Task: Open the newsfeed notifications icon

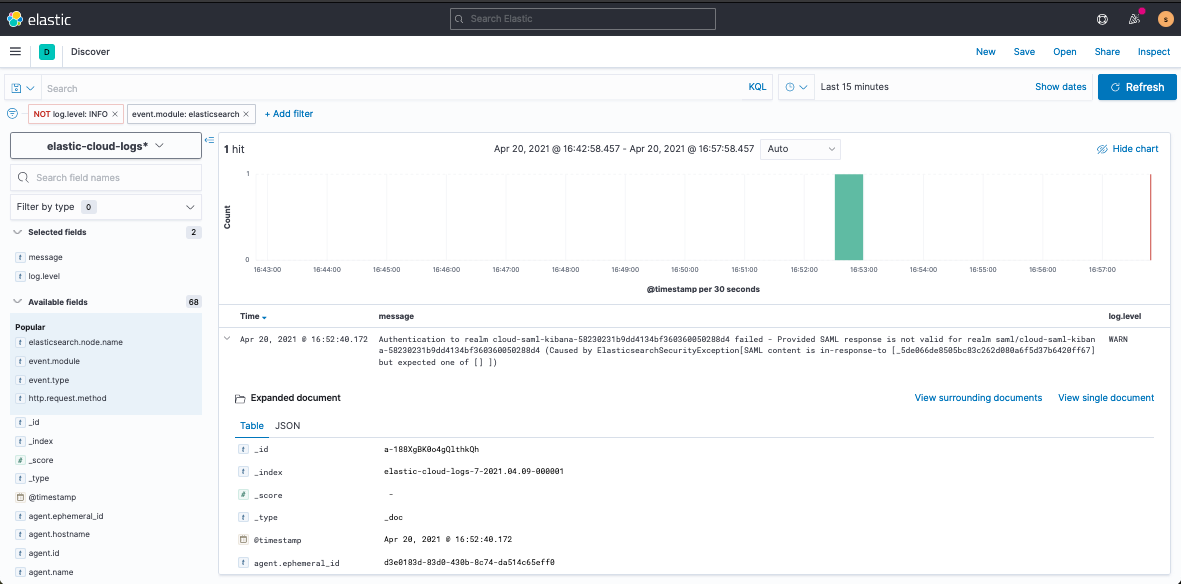Action: 1134,19
